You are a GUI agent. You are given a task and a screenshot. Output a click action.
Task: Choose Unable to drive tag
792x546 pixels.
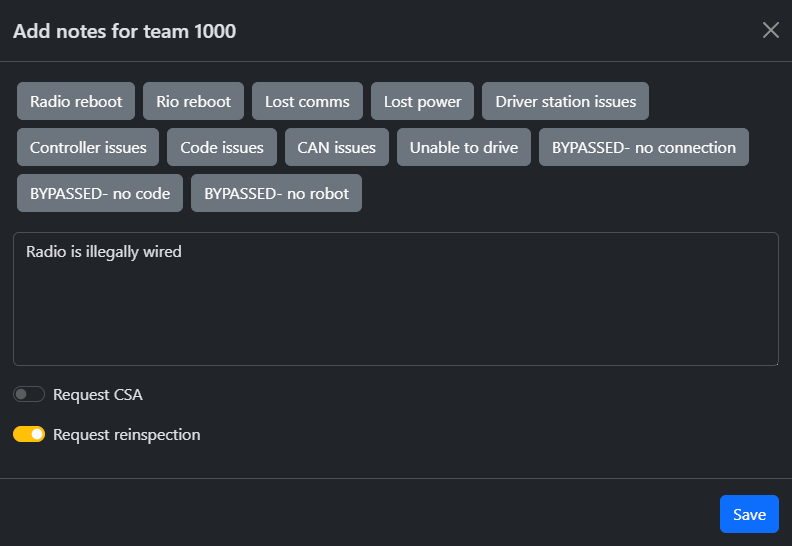point(464,147)
